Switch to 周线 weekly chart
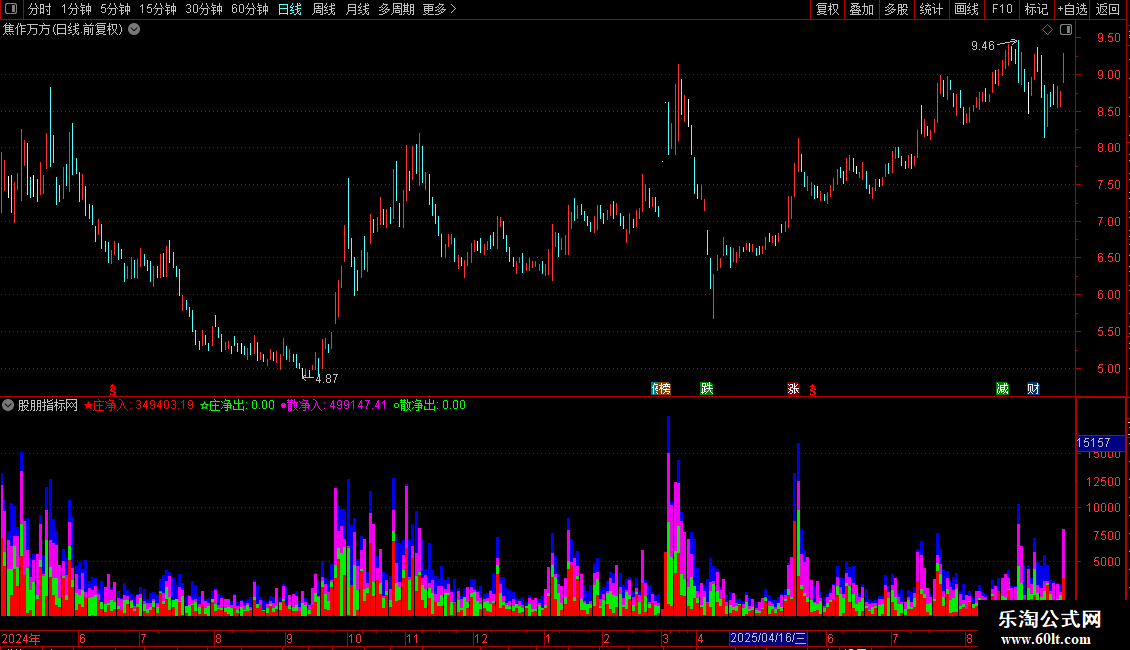 coord(324,9)
